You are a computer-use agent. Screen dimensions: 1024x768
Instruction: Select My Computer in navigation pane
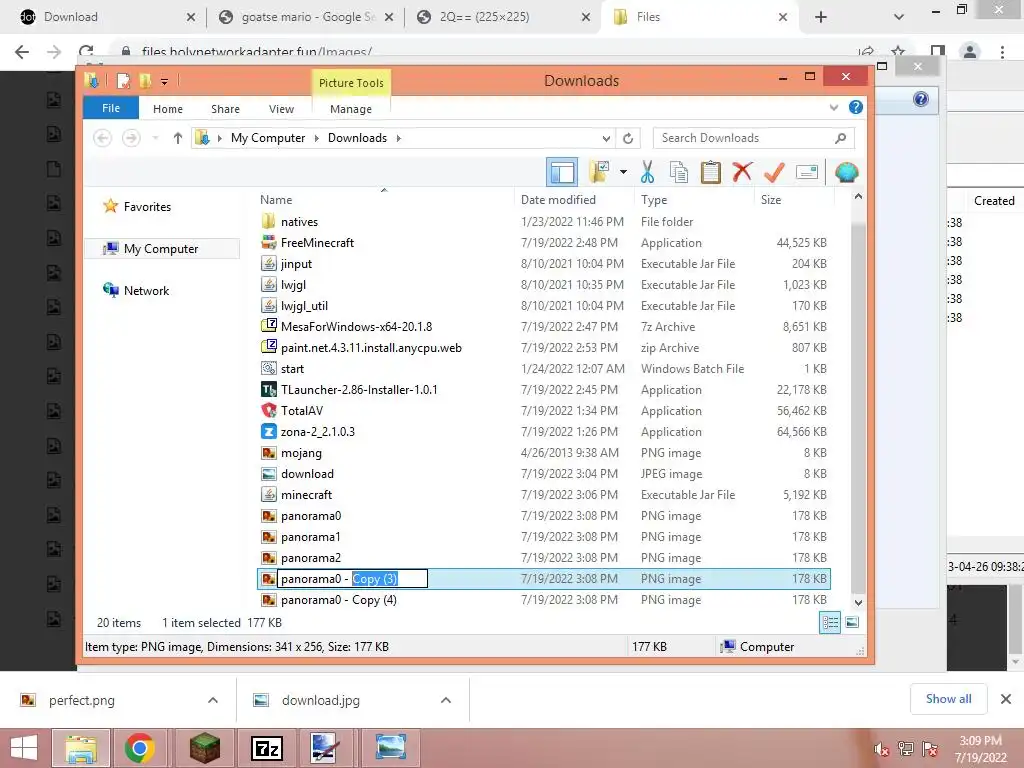pos(162,249)
